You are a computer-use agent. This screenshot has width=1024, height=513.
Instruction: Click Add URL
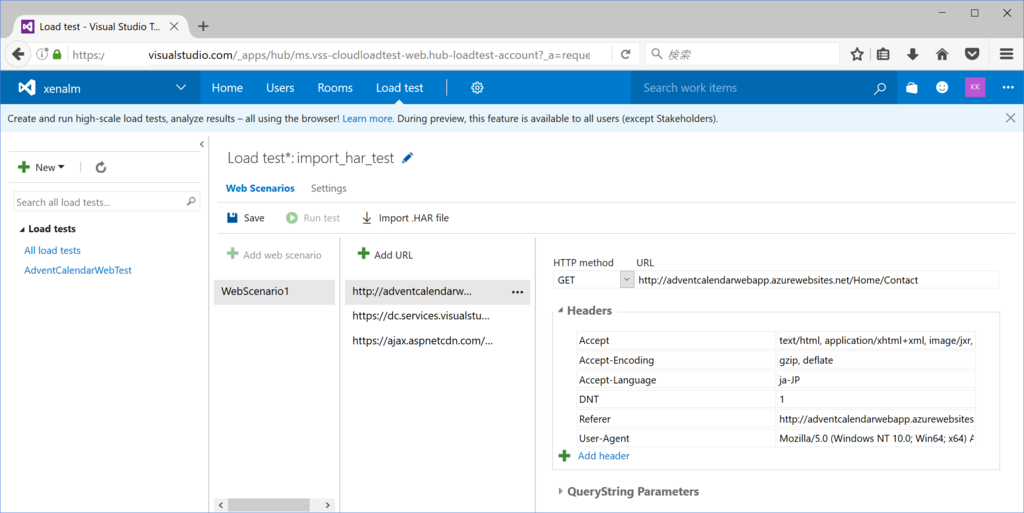click(385, 255)
